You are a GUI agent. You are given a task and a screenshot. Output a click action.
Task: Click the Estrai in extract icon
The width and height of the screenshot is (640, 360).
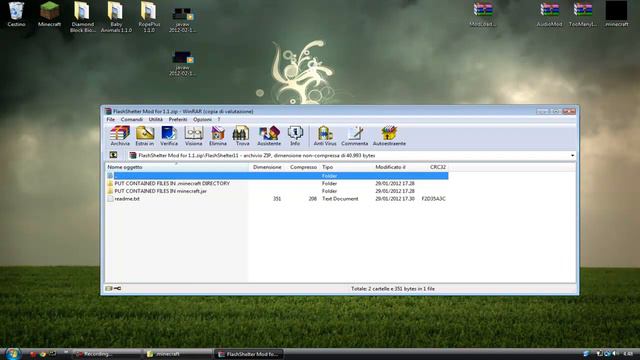coord(145,136)
